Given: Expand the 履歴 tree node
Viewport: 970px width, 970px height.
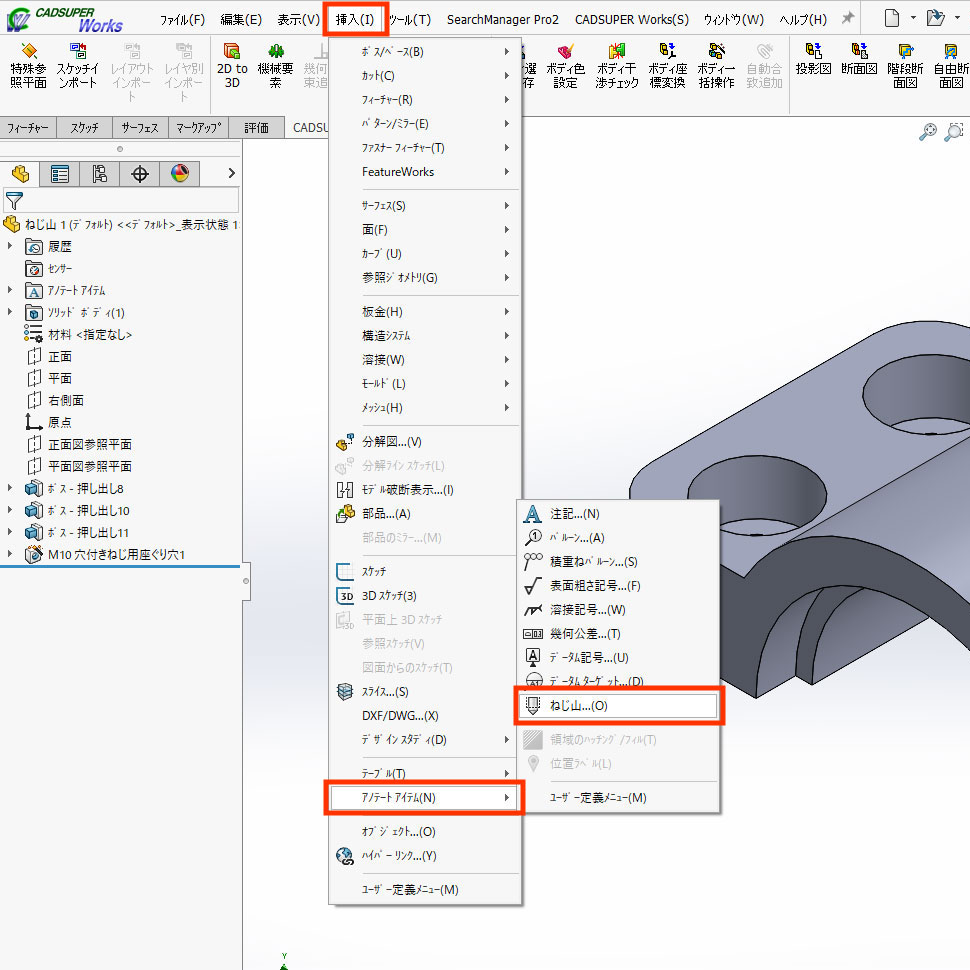Looking at the screenshot, I should click(11, 246).
